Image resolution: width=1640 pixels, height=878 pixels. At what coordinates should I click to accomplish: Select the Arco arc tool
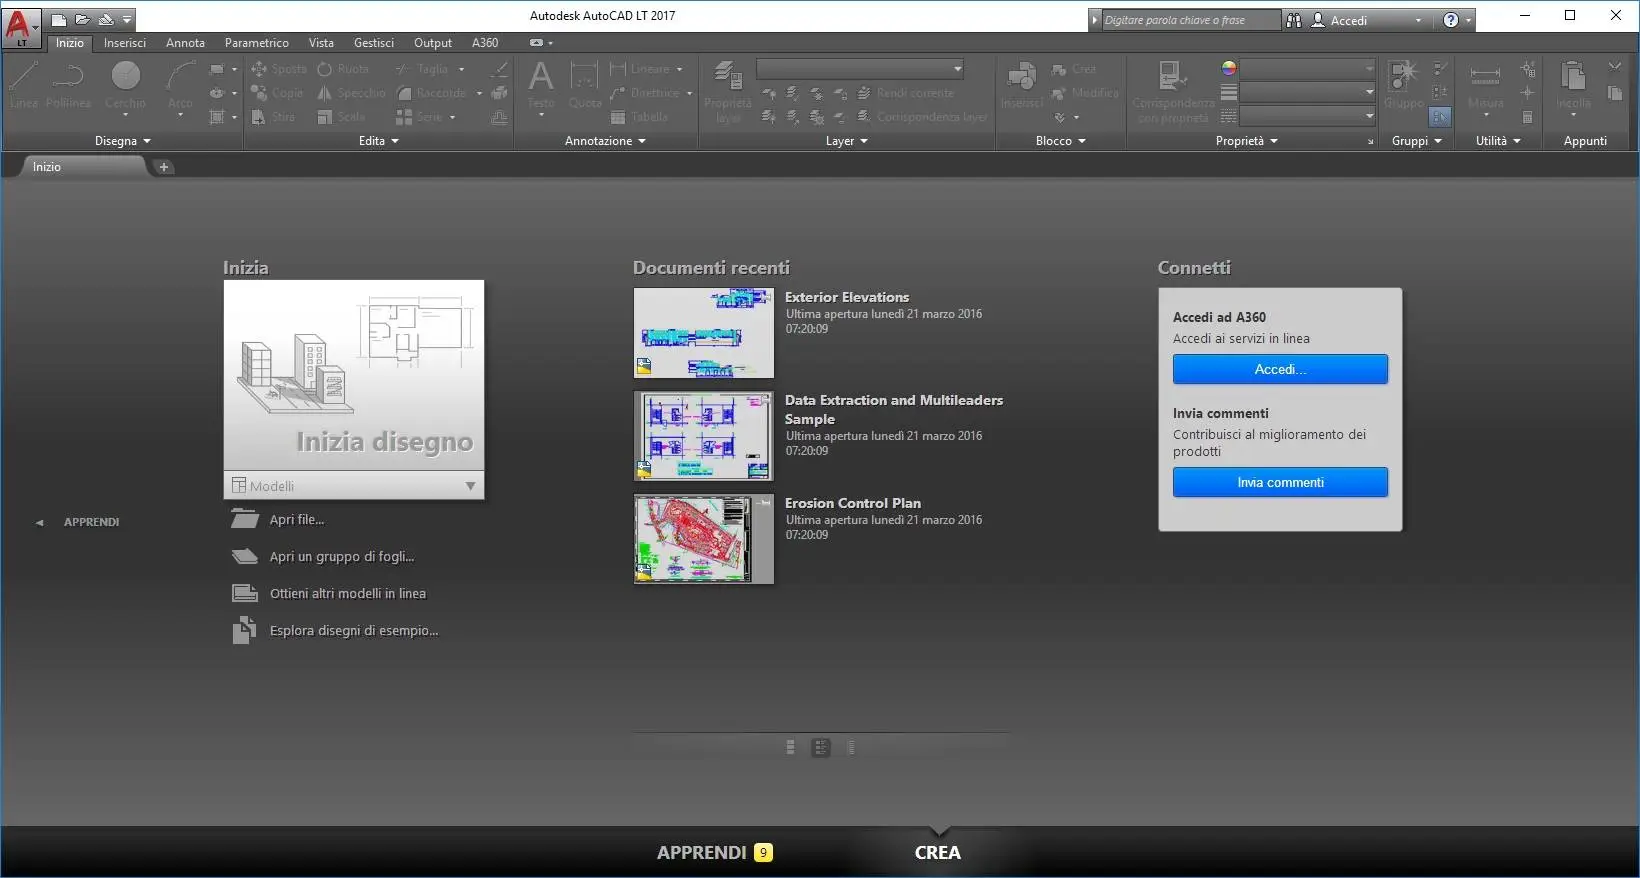coord(180,86)
